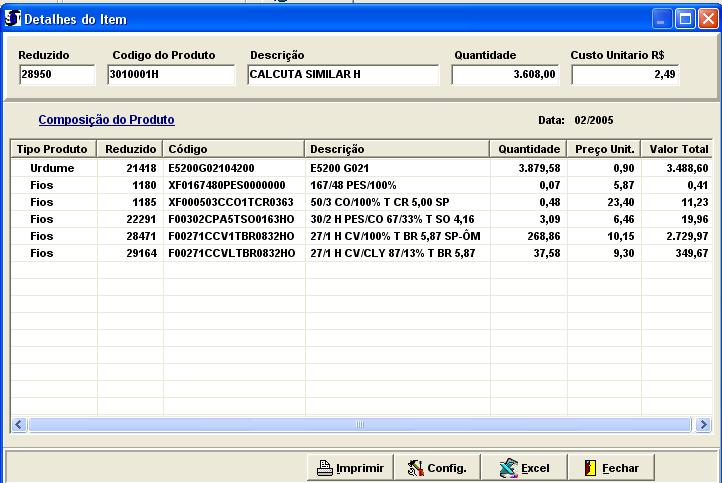This screenshot has height=483, width=722.
Task: Sort by Quantidade column header
Action: click(529, 149)
